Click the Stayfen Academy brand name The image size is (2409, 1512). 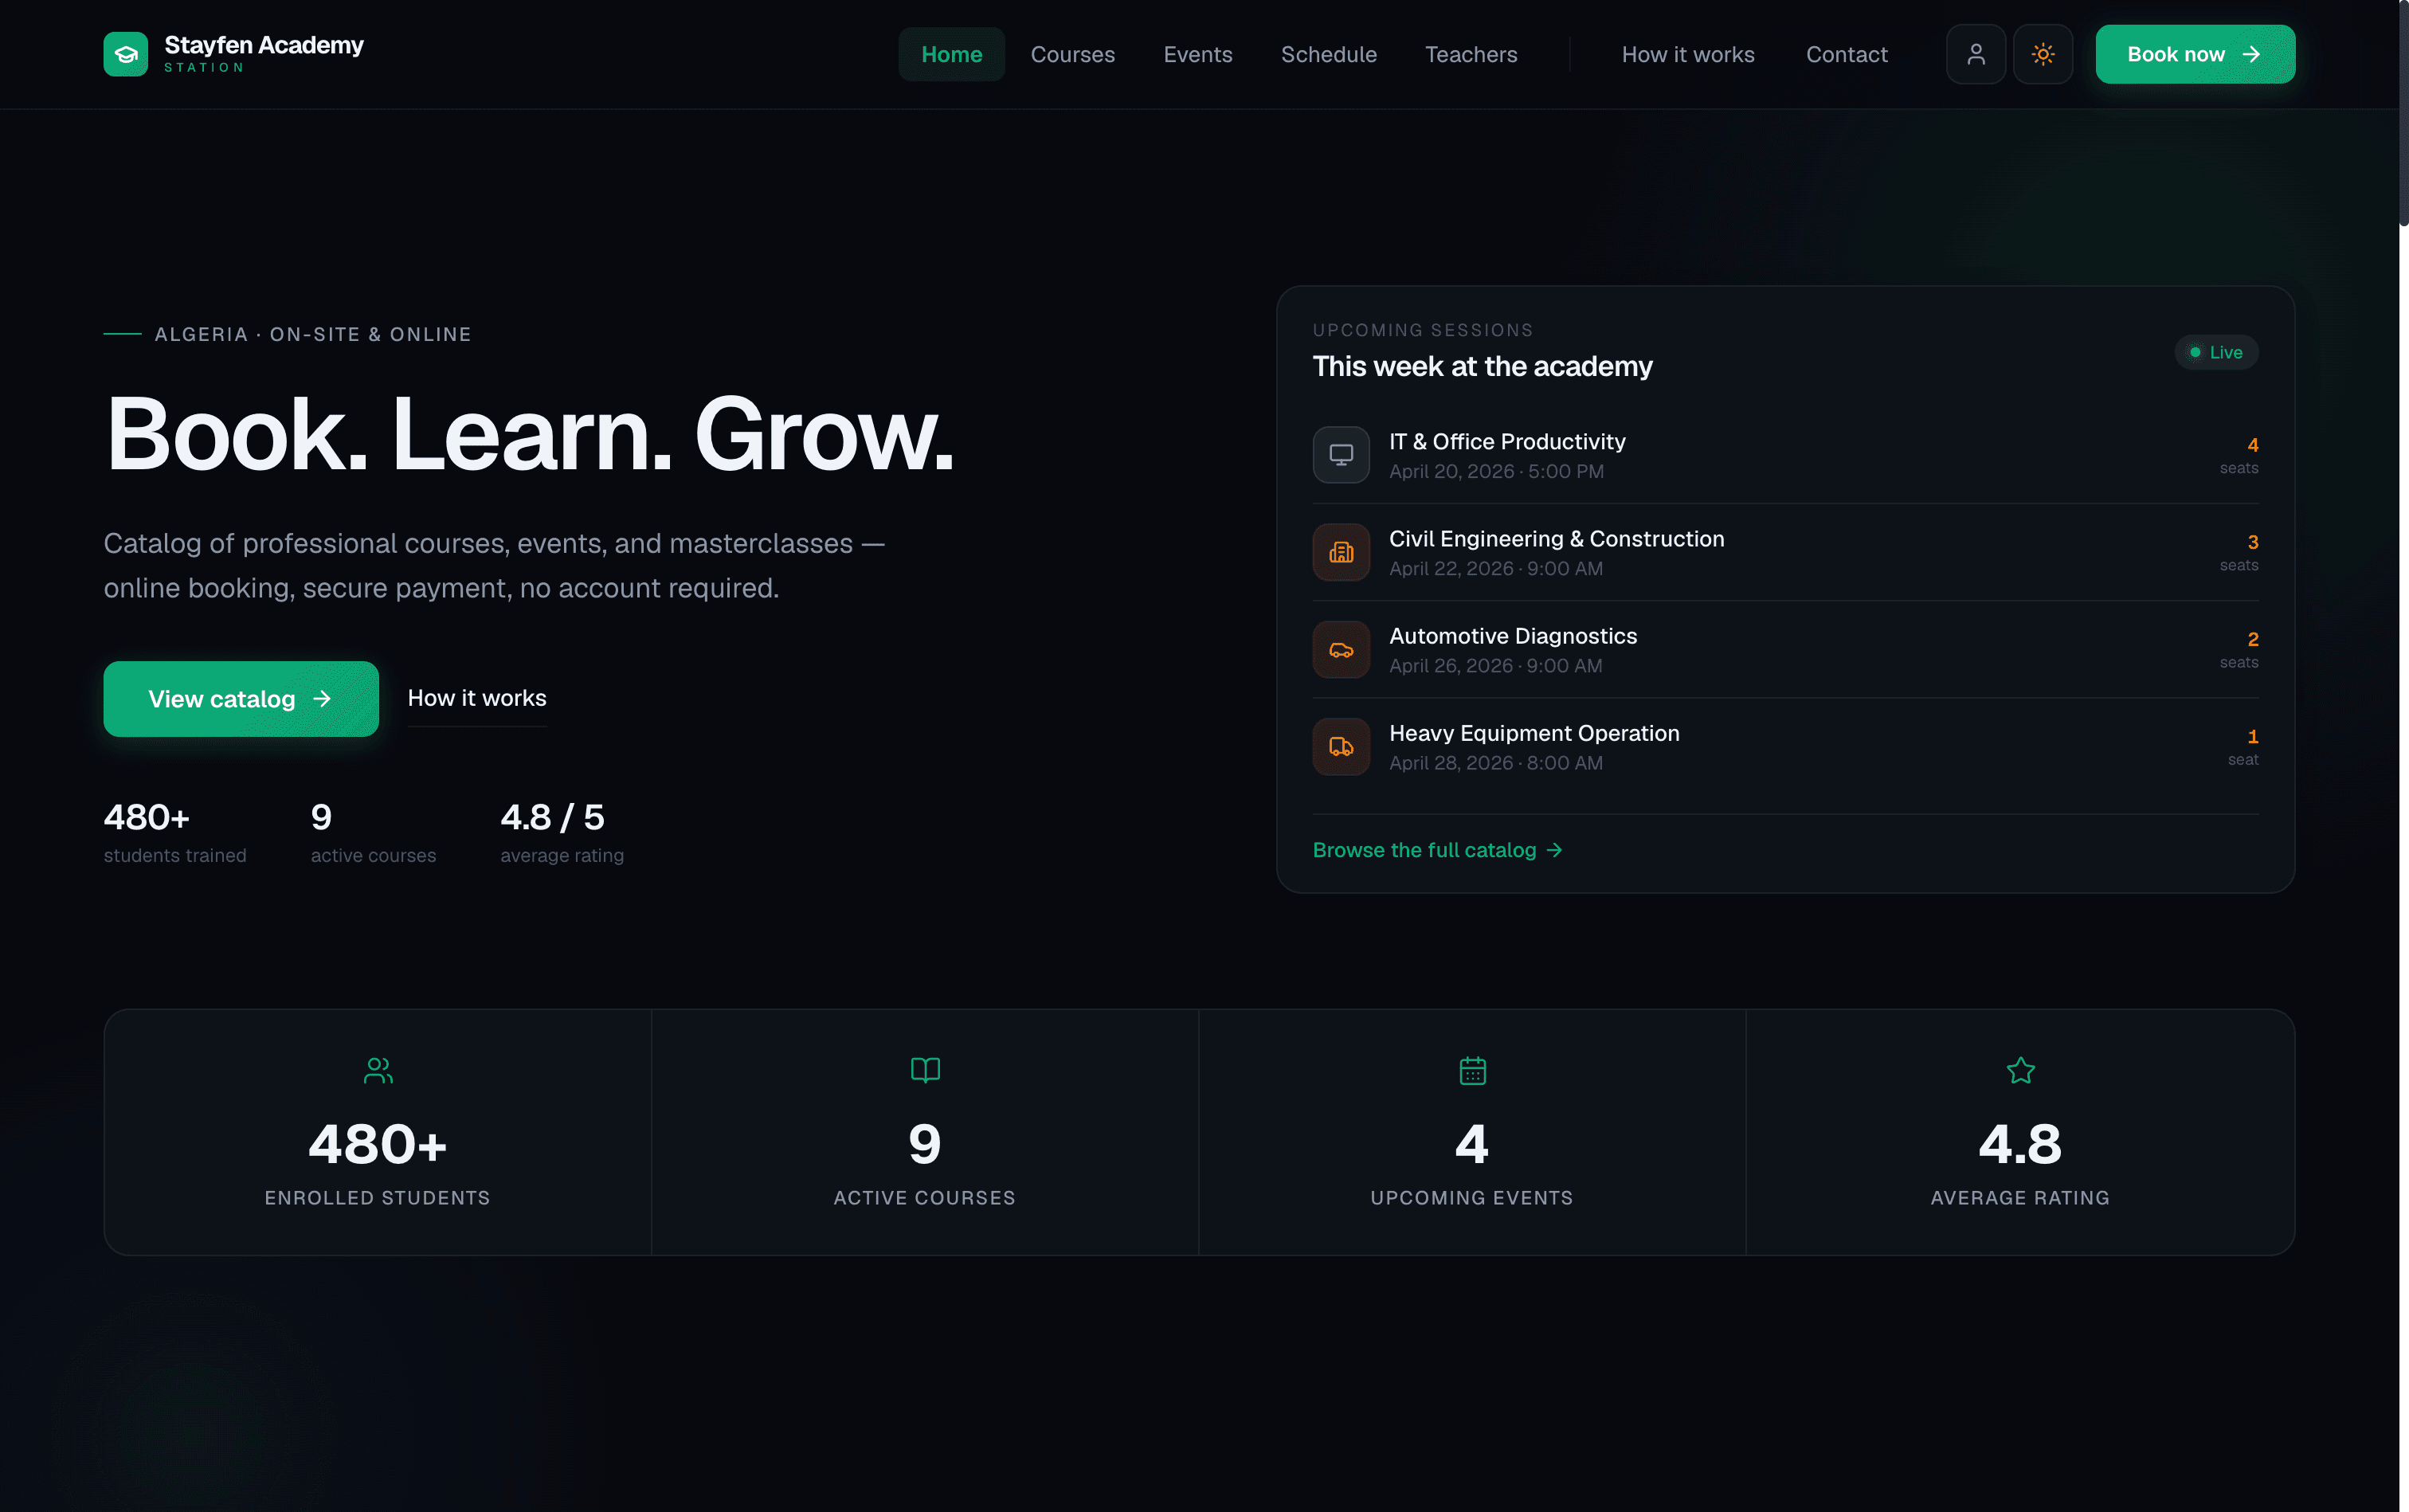pos(264,45)
